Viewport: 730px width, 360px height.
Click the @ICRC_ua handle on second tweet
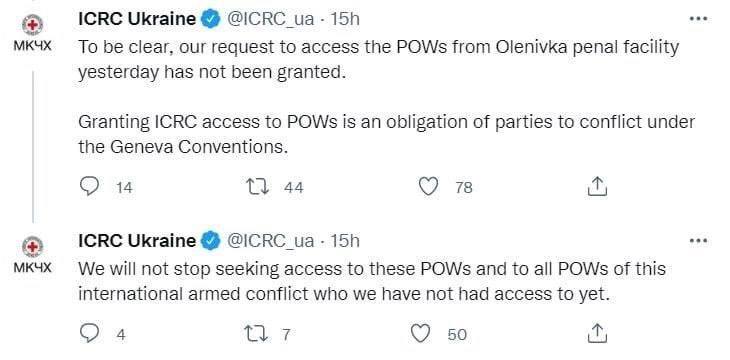coord(270,241)
